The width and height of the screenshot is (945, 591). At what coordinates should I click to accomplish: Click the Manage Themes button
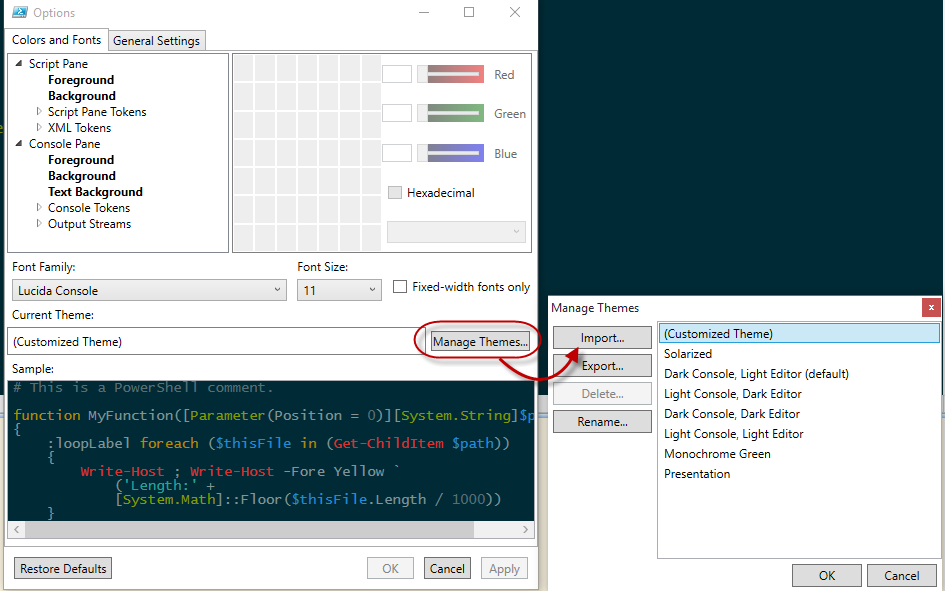click(480, 342)
